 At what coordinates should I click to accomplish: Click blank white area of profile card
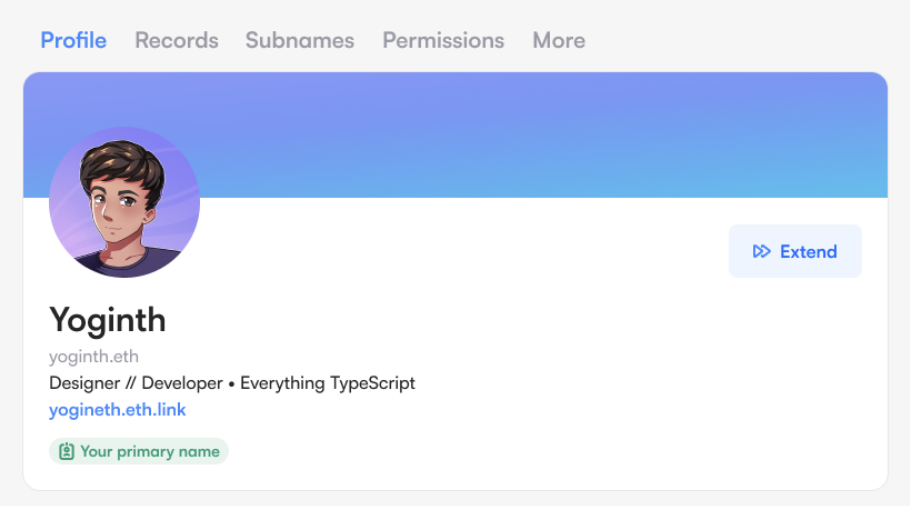[600, 400]
